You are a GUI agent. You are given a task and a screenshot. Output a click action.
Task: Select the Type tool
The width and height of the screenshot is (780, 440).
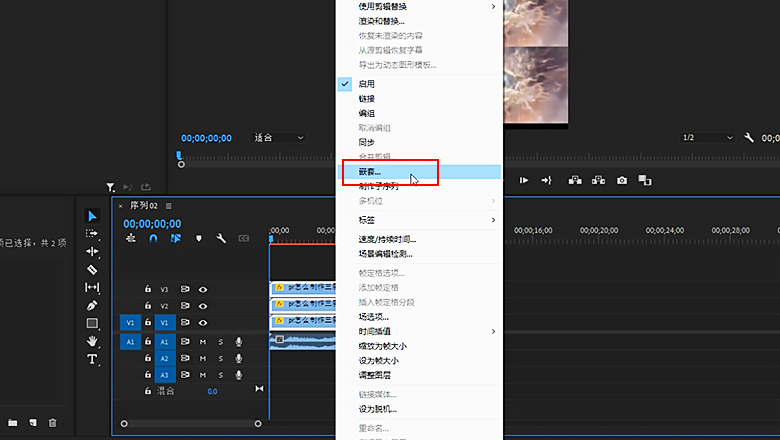[x=92, y=359]
